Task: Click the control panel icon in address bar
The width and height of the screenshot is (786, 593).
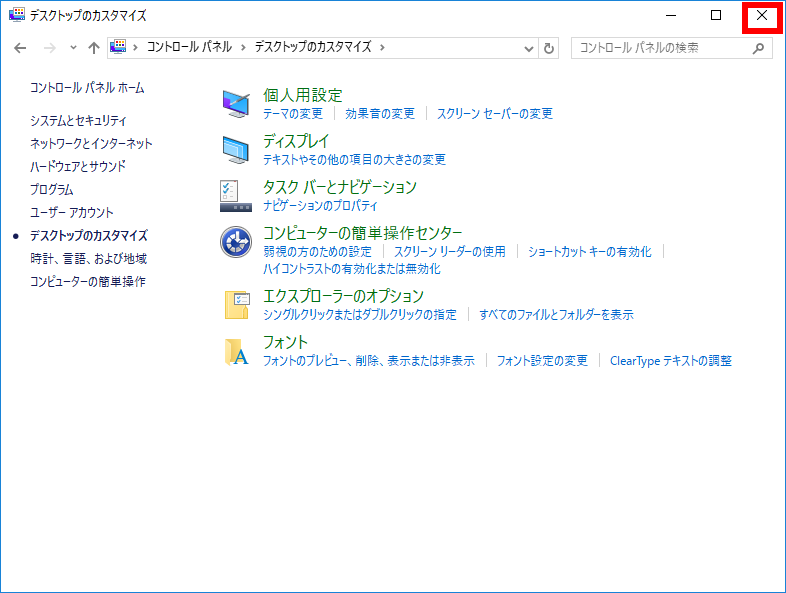Action: click(x=118, y=47)
